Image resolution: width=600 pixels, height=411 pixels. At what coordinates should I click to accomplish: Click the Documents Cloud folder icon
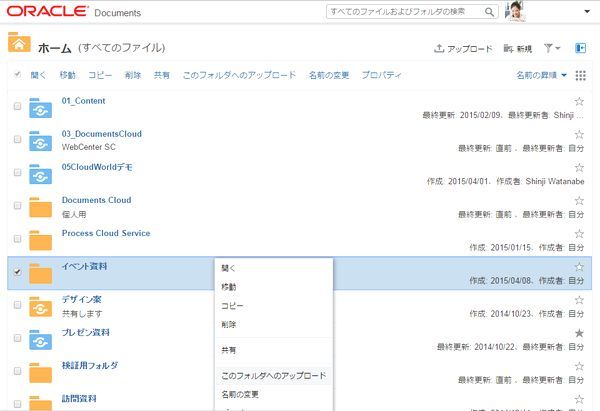pyautogui.click(x=41, y=207)
